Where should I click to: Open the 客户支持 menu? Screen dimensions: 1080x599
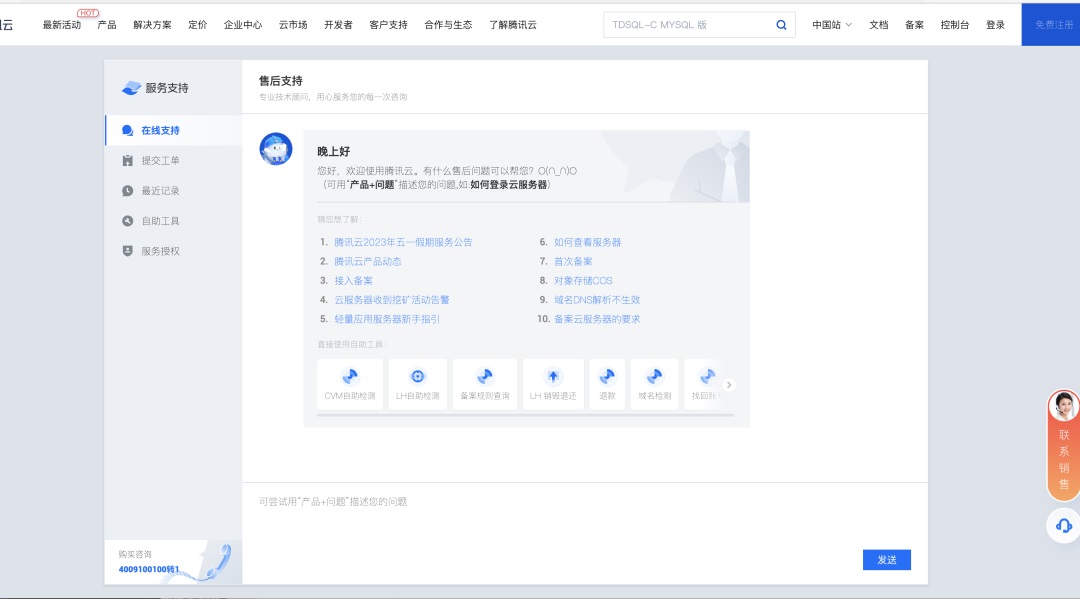pyautogui.click(x=388, y=25)
